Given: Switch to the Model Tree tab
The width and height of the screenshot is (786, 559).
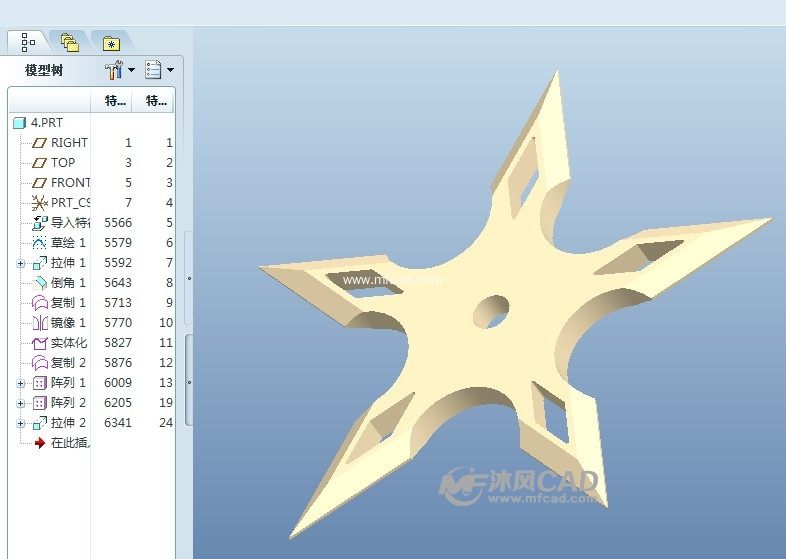Looking at the screenshot, I should (27, 42).
